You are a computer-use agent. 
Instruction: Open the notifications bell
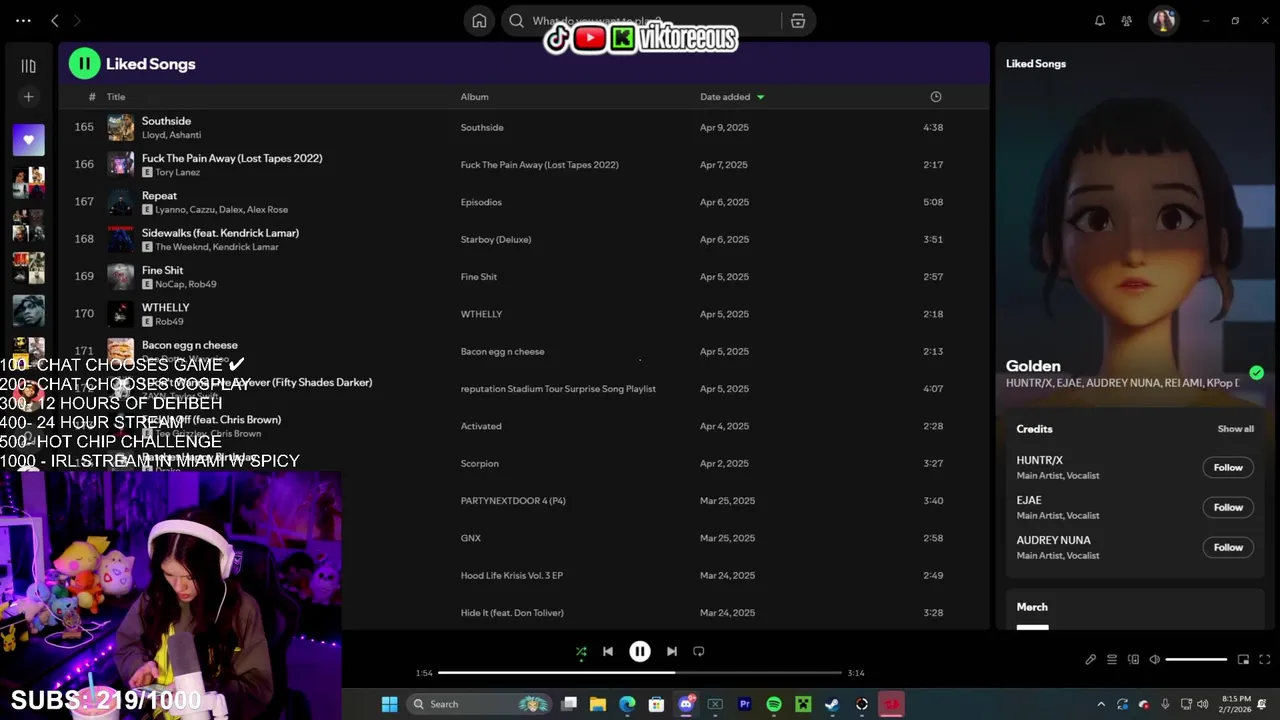click(x=1100, y=21)
